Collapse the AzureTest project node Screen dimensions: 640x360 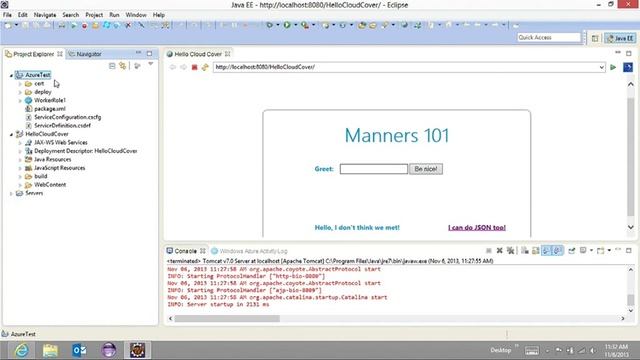11,75
